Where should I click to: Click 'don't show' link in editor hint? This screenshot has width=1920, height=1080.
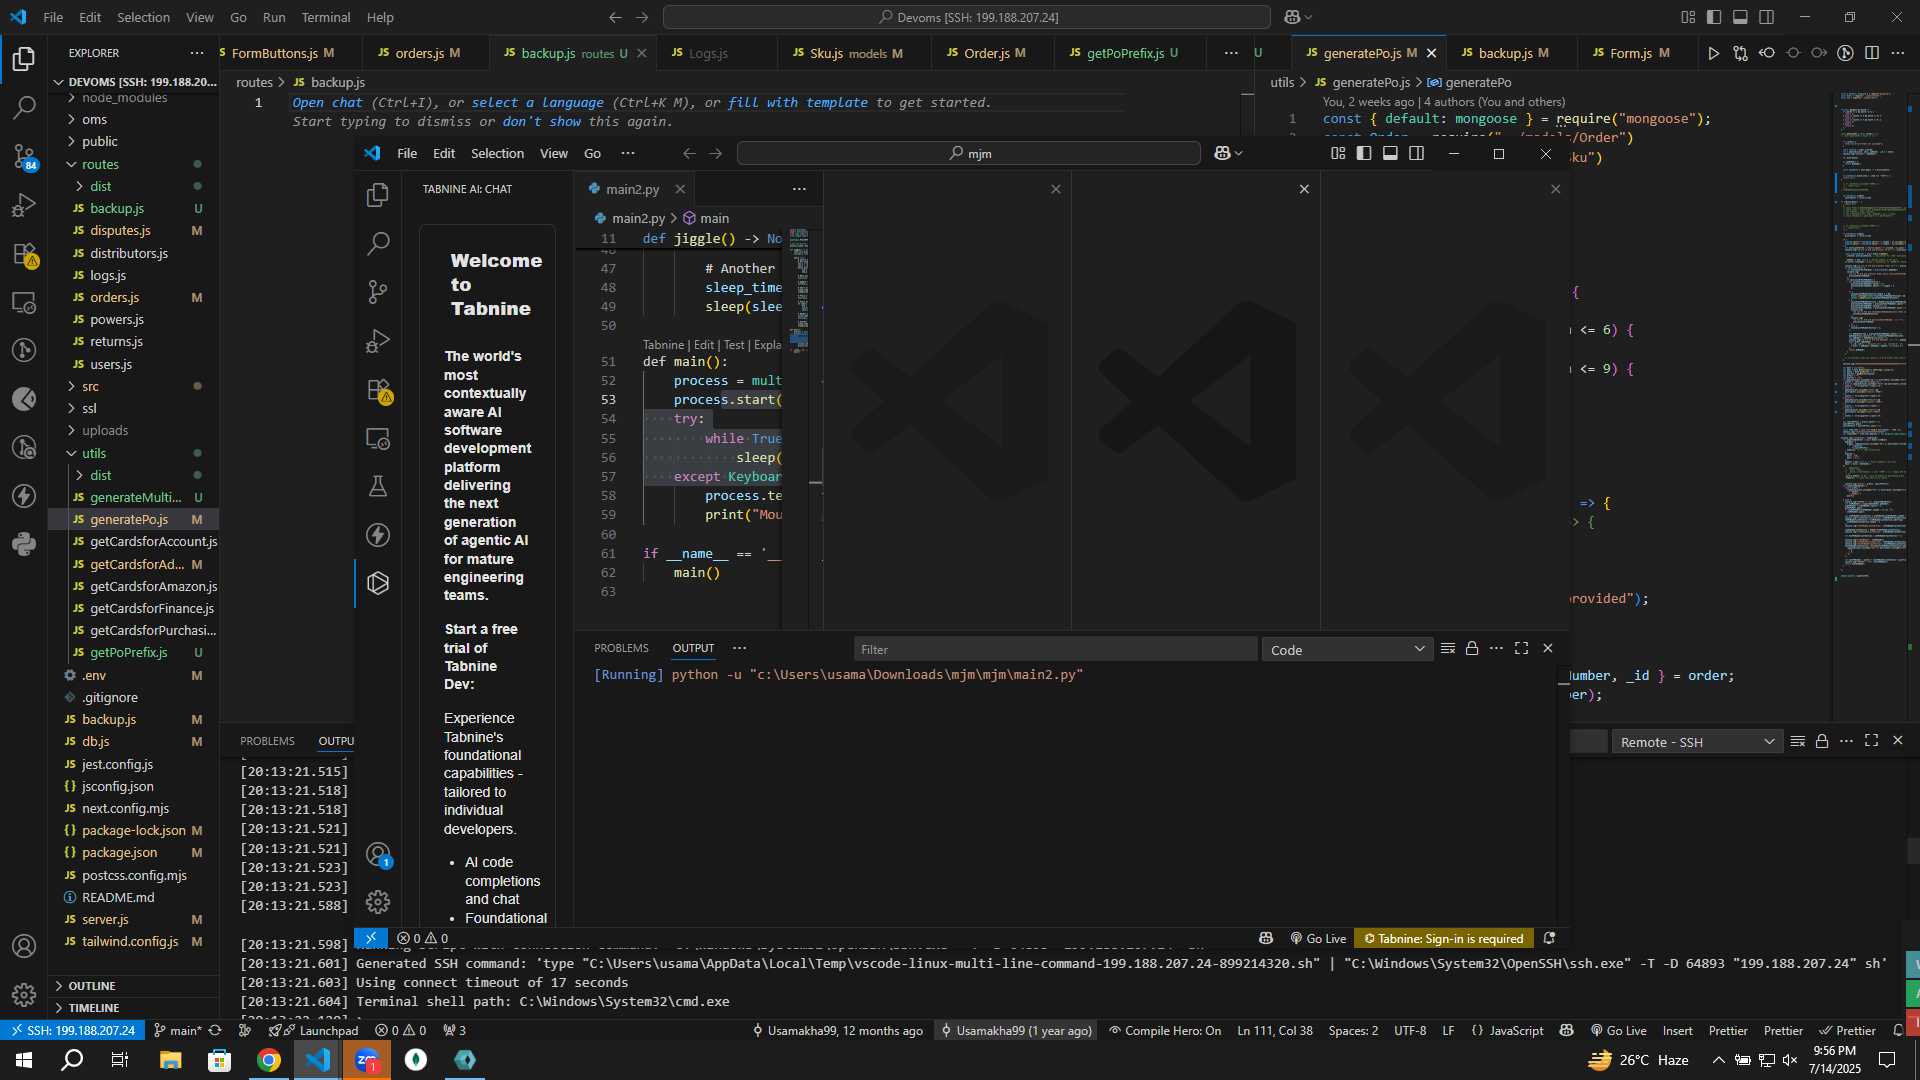pyautogui.click(x=541, y=121)
